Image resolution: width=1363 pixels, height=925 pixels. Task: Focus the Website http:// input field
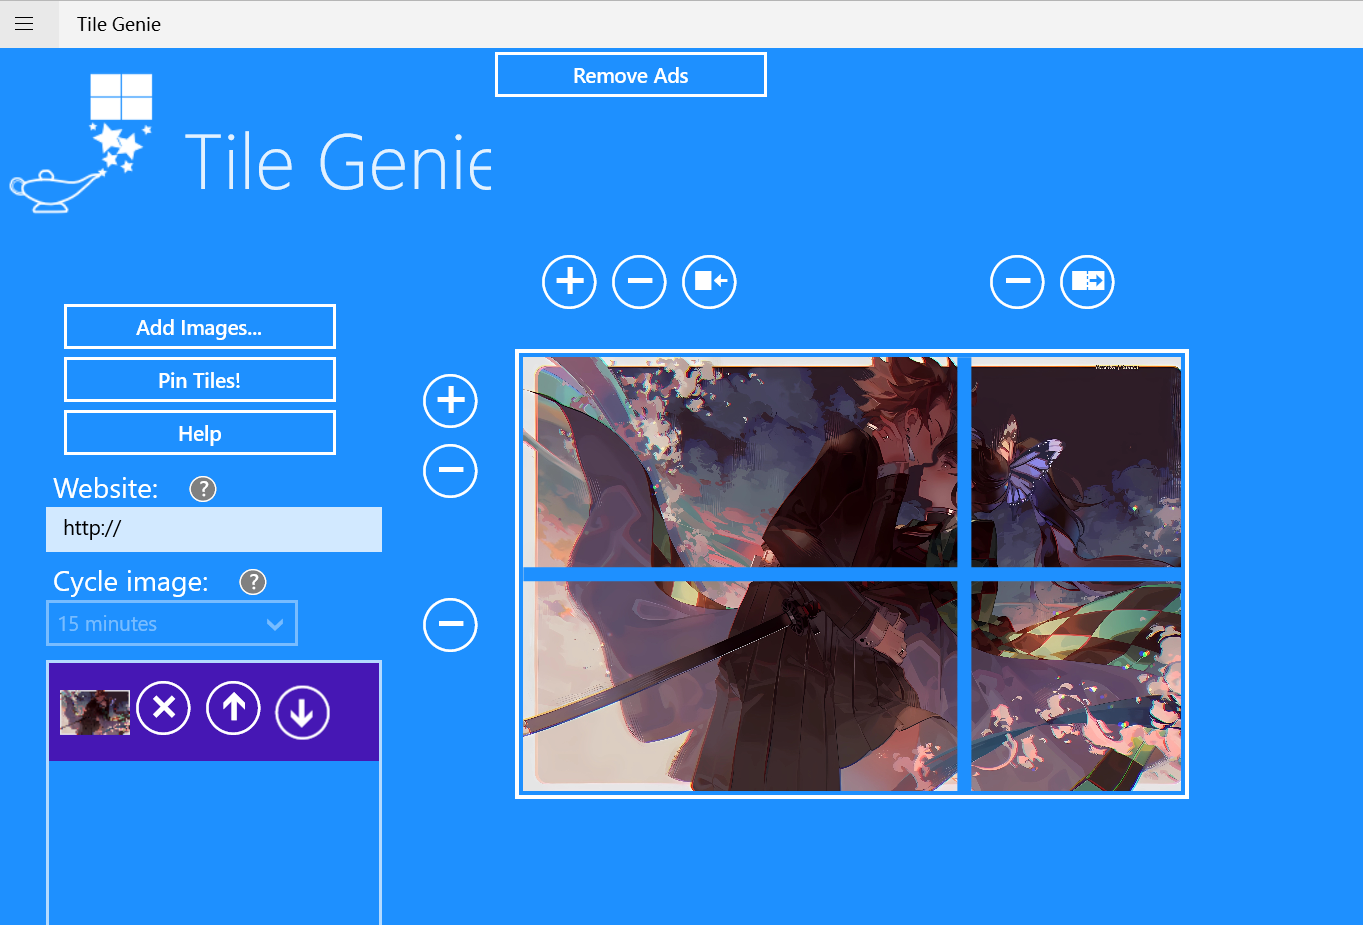pyautogui.click(x=214, y=529)
